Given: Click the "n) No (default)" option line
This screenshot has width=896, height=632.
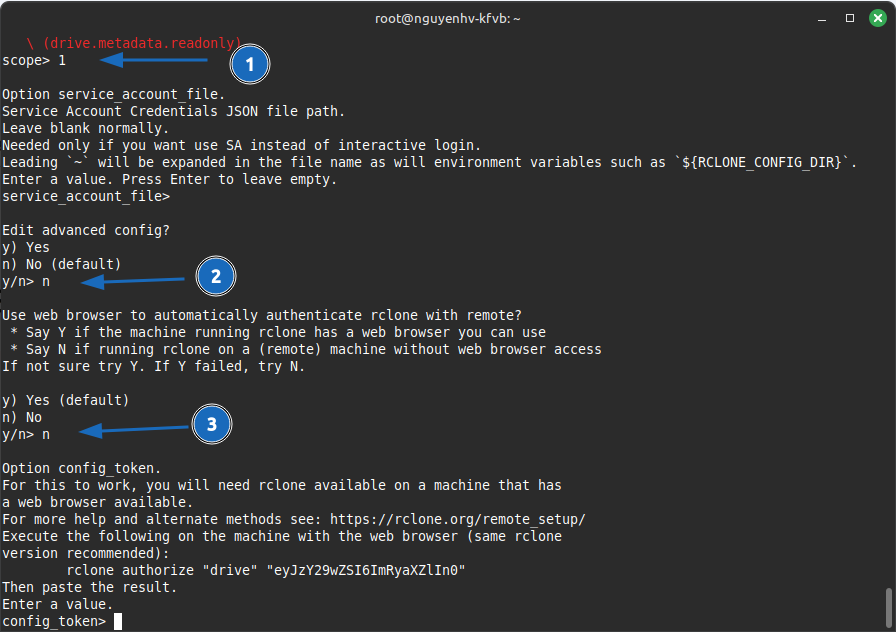Looking at the screenshot, I should [61, 264].
